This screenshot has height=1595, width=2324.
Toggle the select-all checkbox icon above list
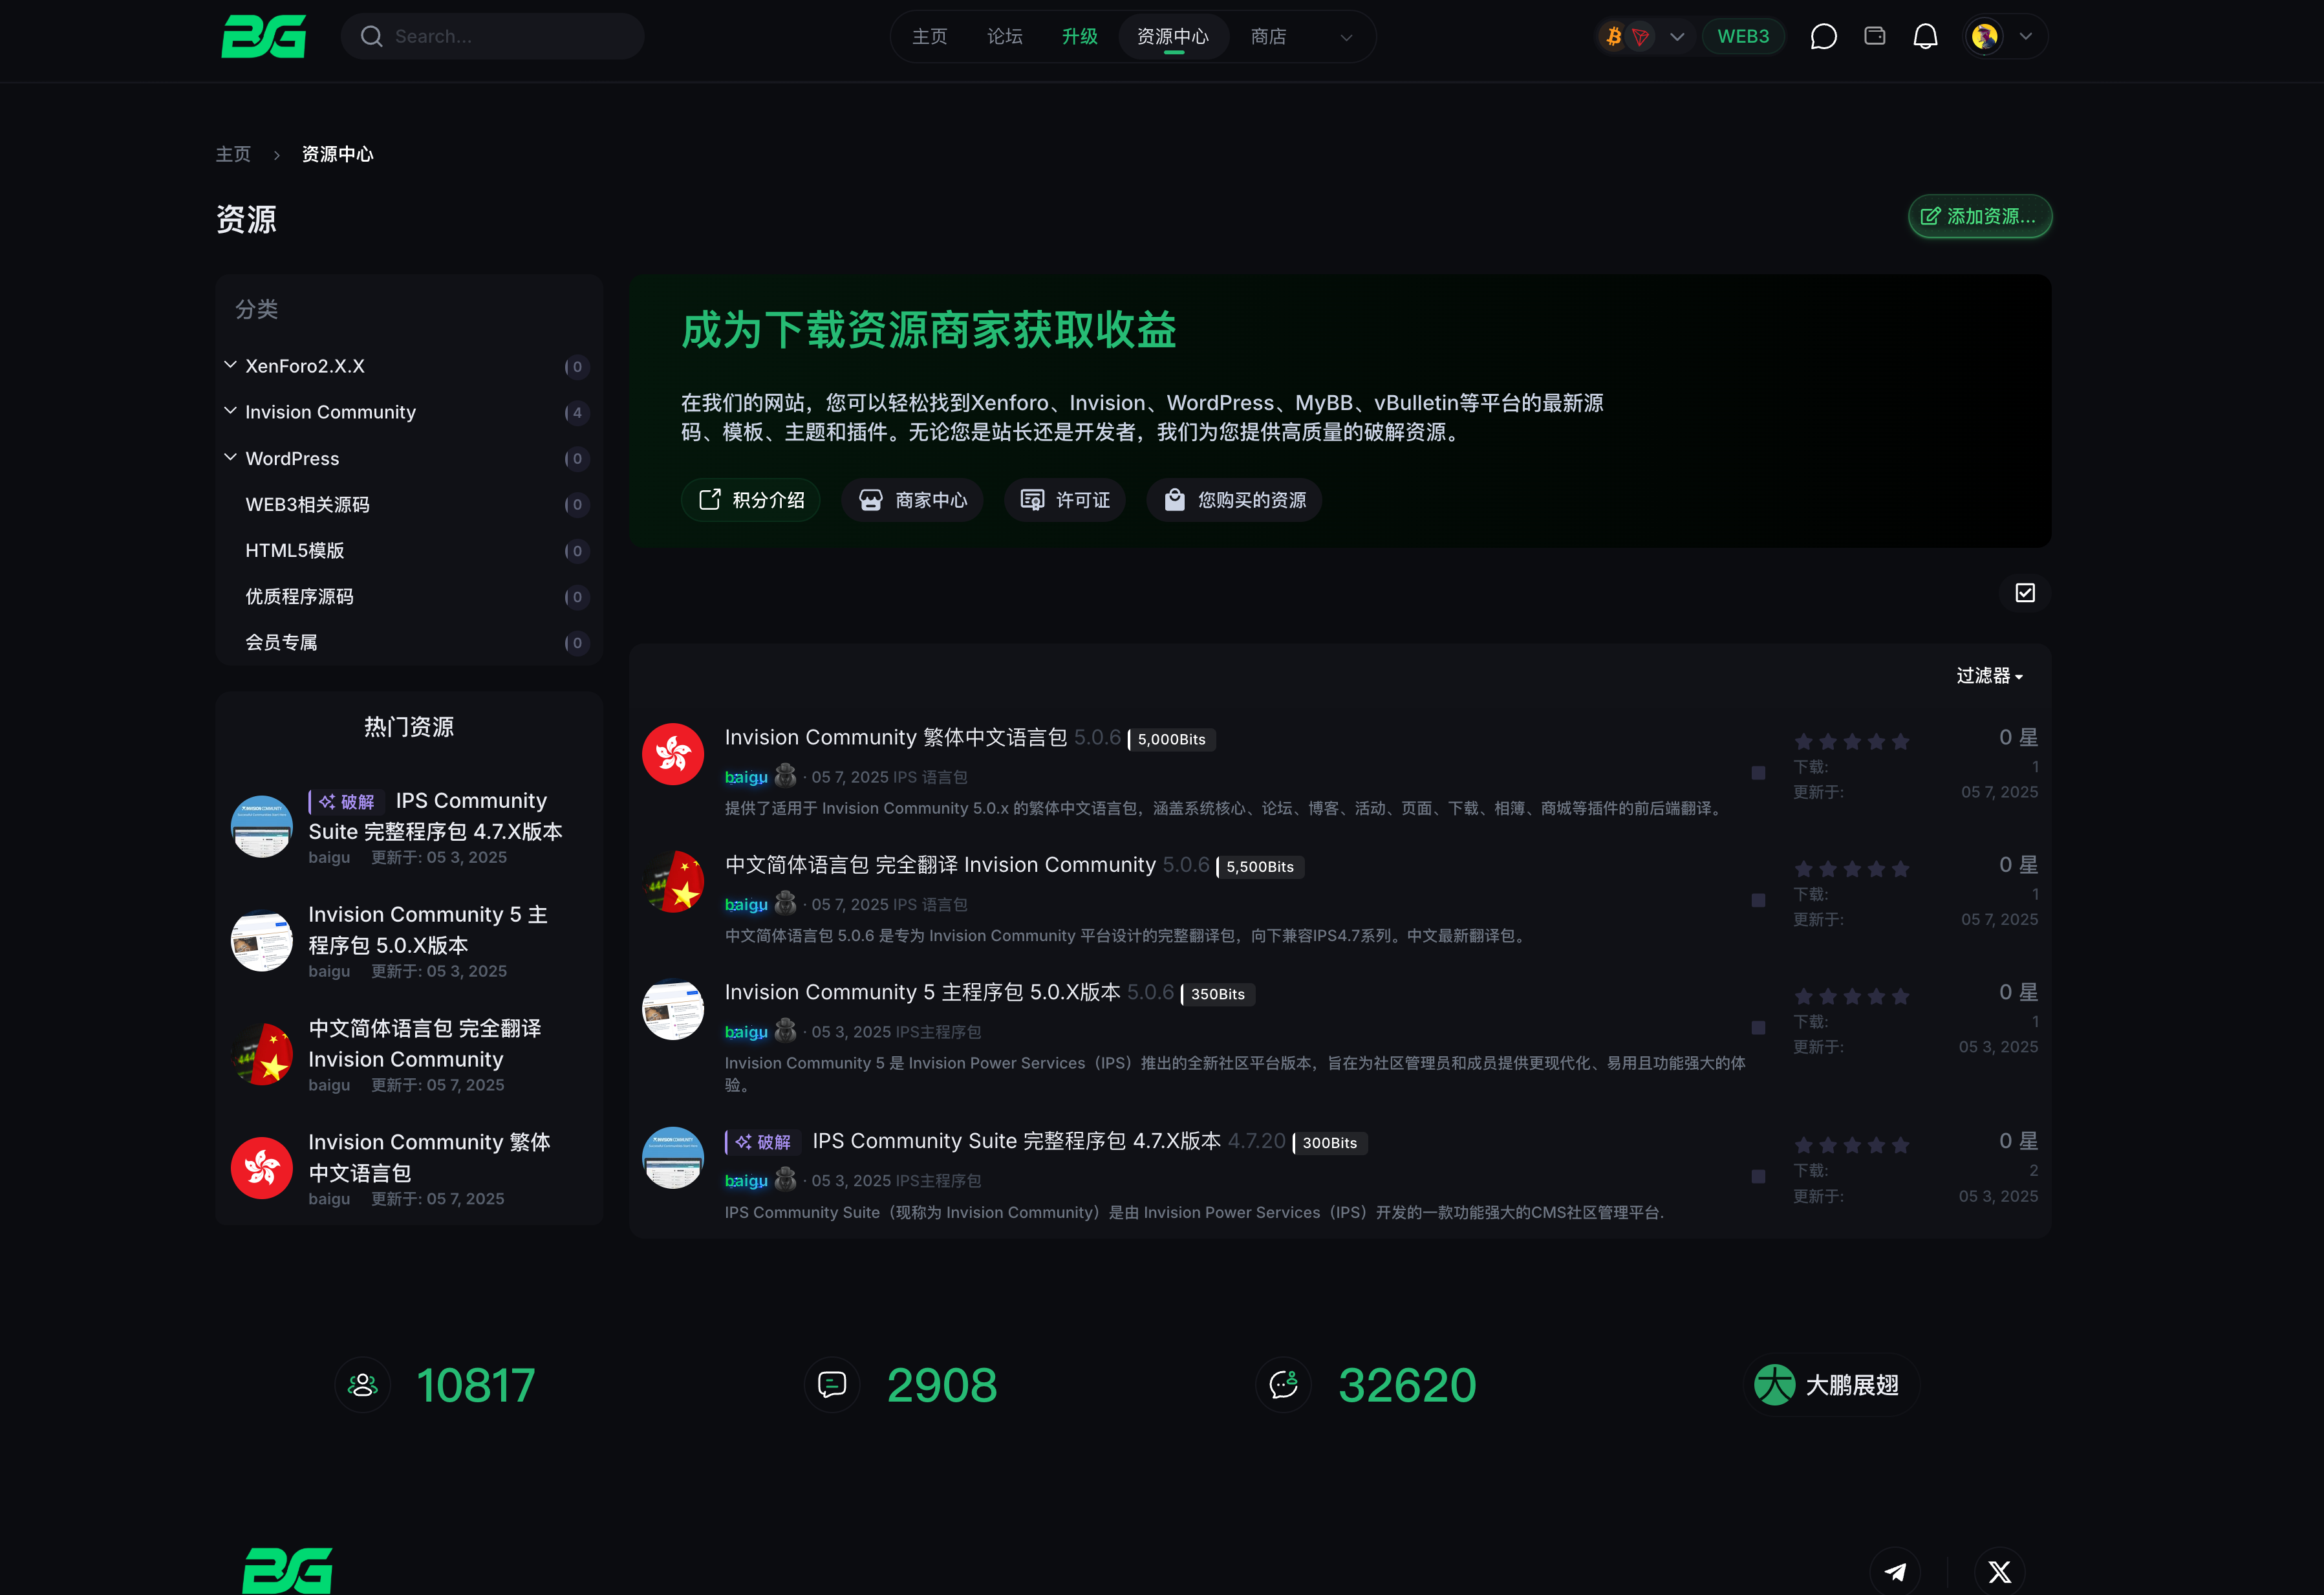(2025, 593)
